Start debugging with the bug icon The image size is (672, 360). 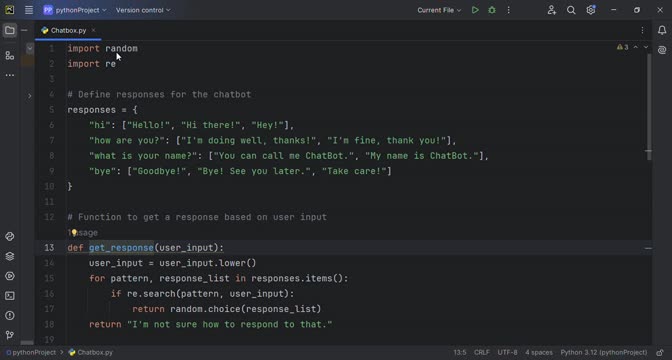click(x=492, y=10)
